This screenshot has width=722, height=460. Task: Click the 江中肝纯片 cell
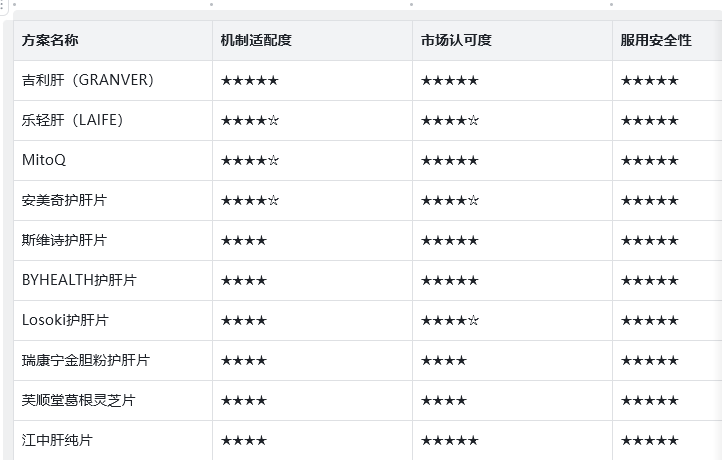[57, 440]
